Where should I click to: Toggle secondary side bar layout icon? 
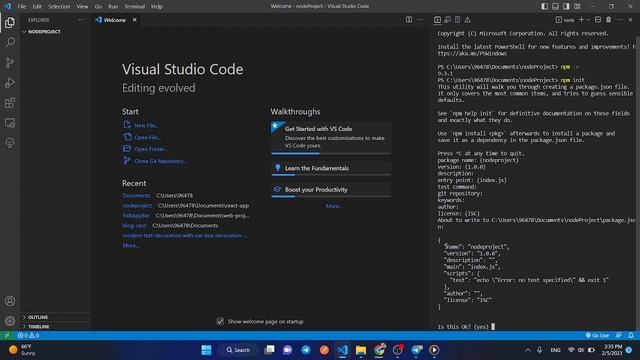coord(566,7)
